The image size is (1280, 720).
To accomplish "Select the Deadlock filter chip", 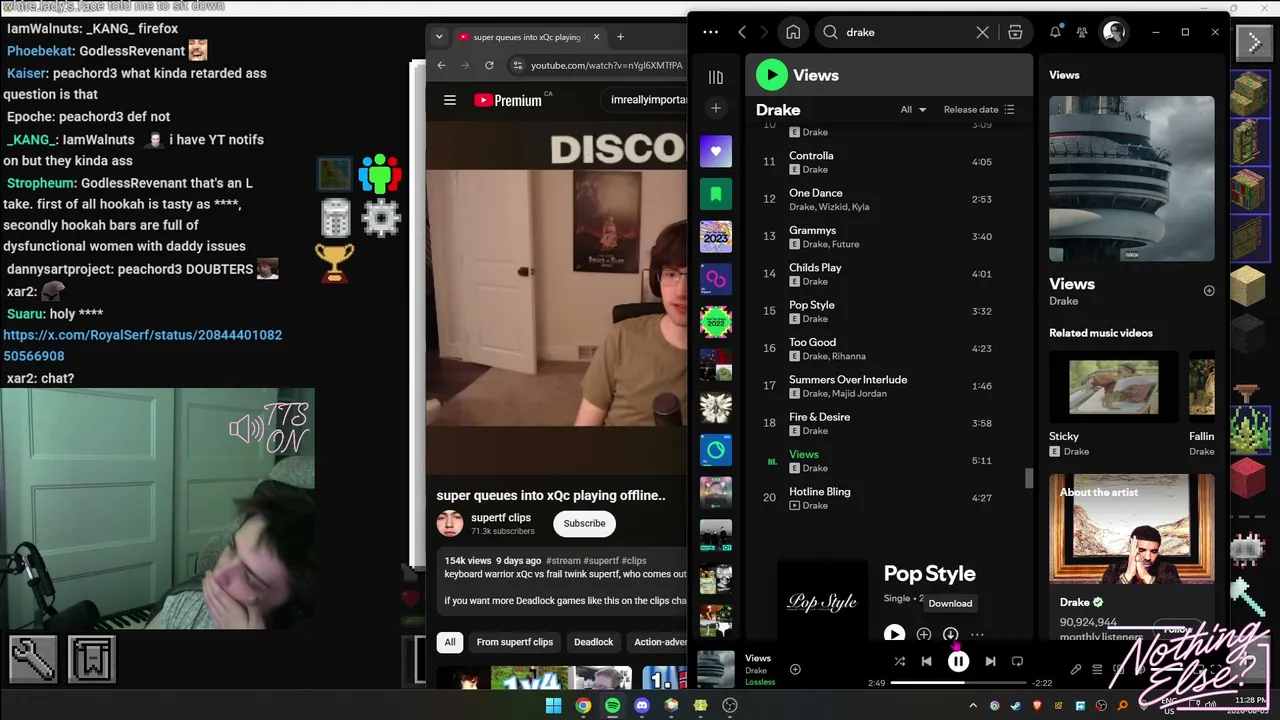I will click(x=594, y=642).
